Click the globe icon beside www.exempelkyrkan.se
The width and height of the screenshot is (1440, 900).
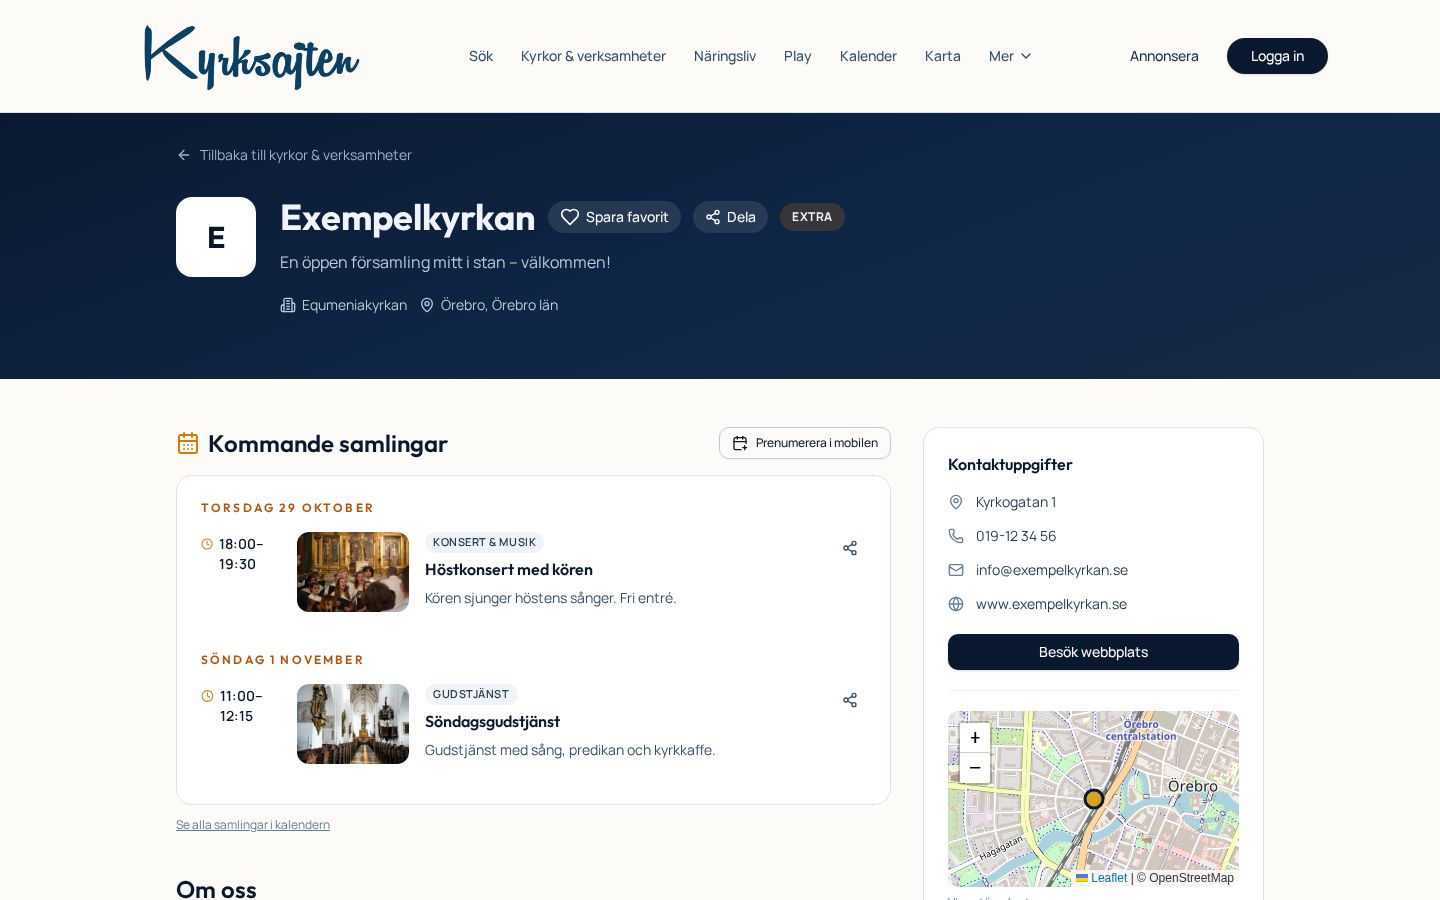[956, 604]
